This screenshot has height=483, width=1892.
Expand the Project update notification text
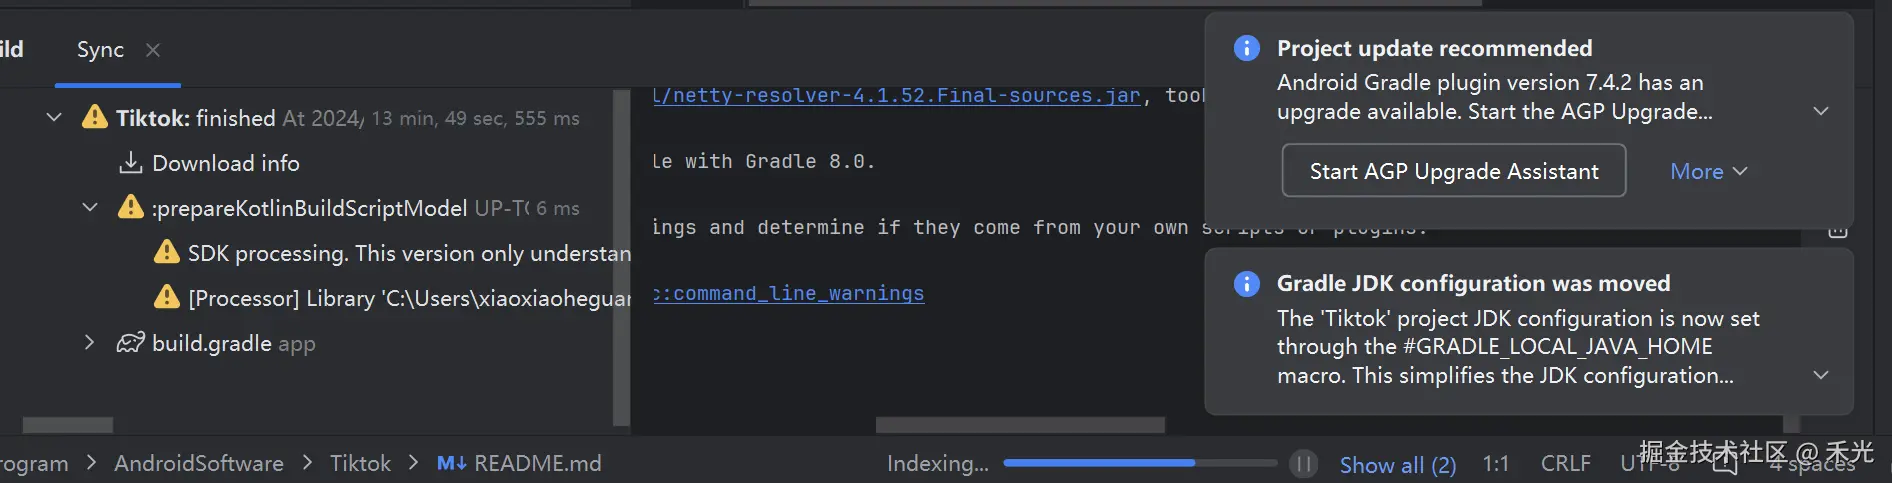[1821, 111]
